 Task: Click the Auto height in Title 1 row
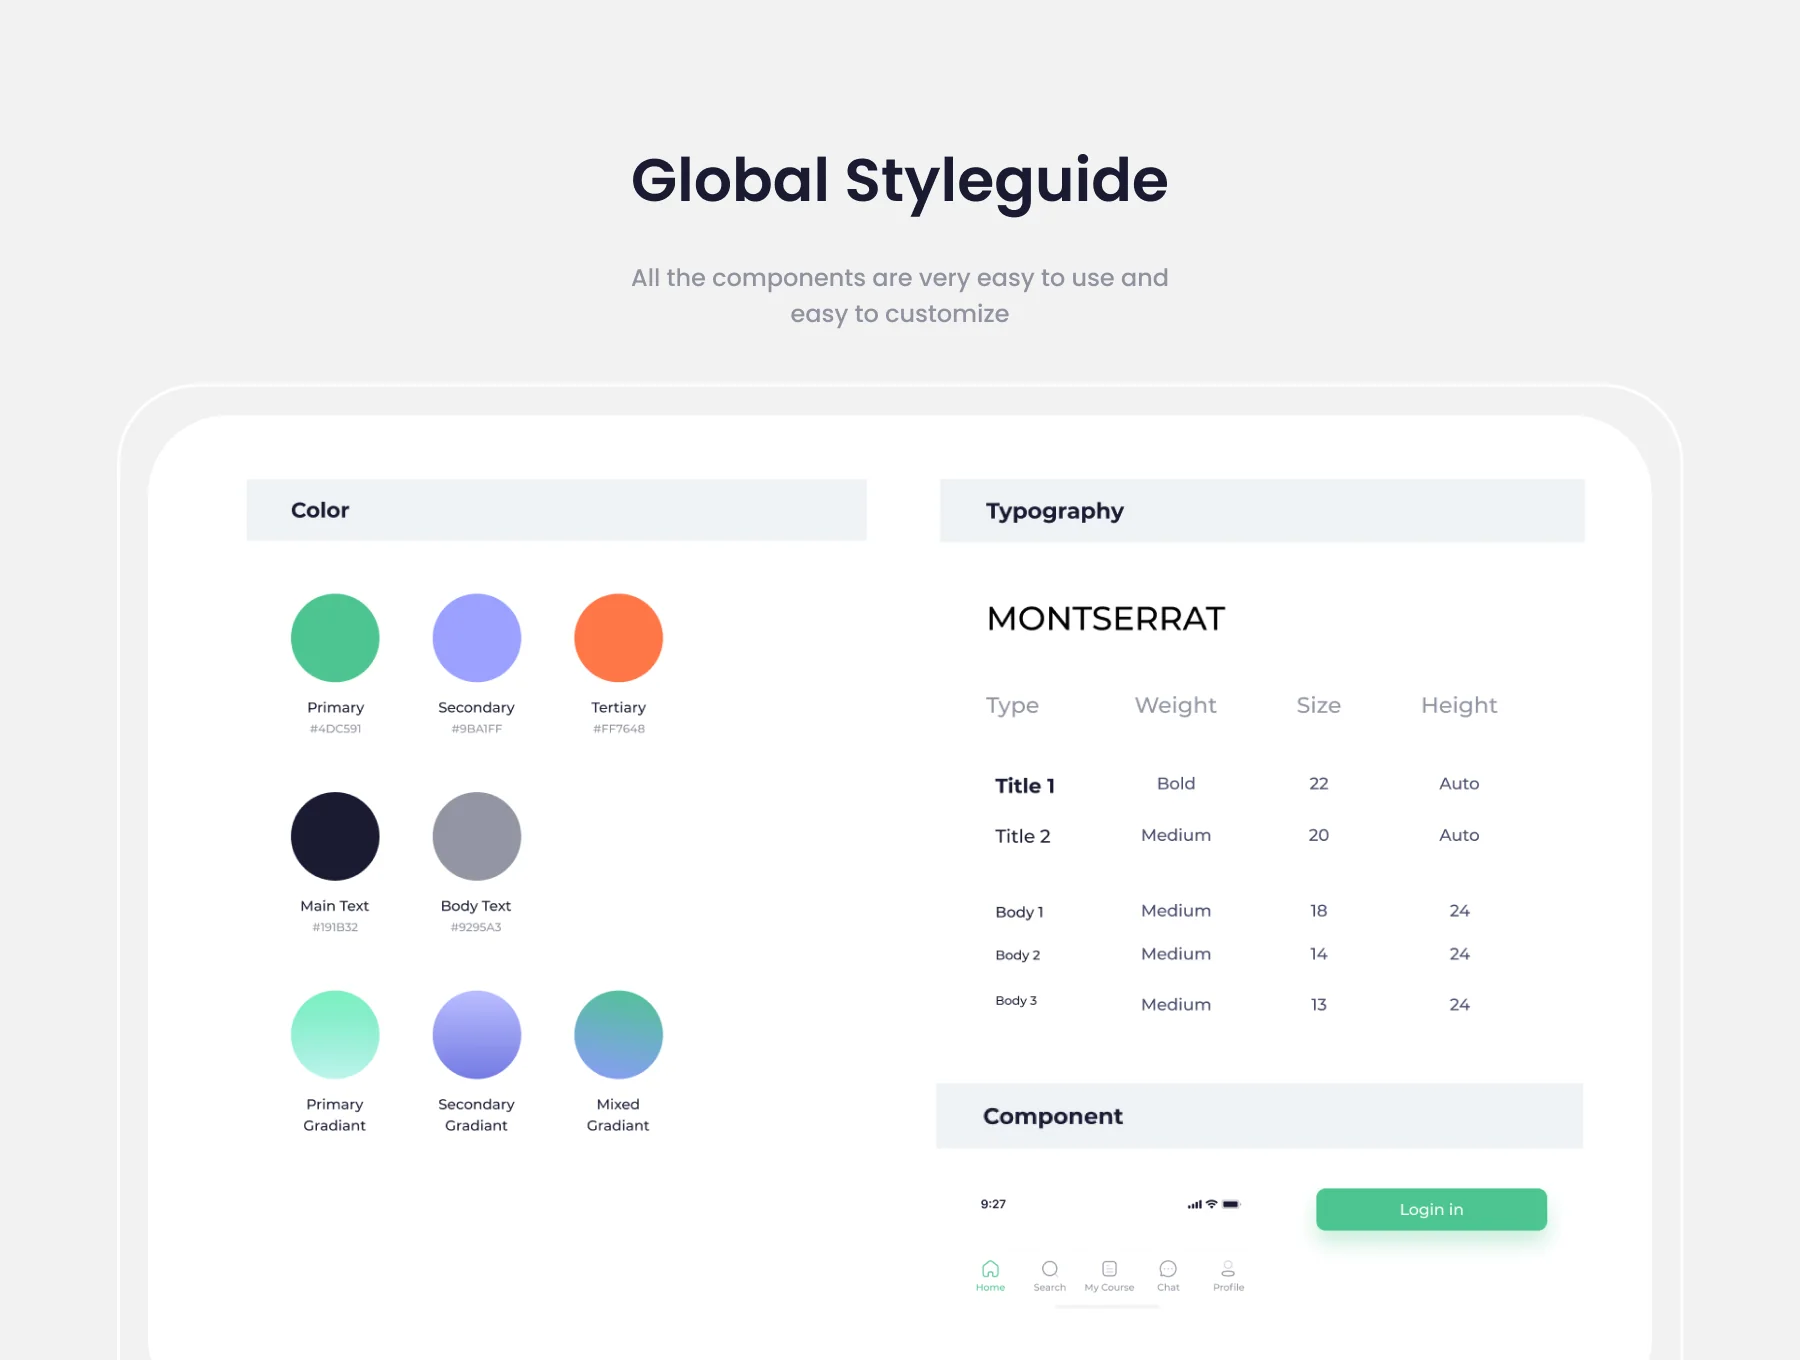coord(1459,783)
